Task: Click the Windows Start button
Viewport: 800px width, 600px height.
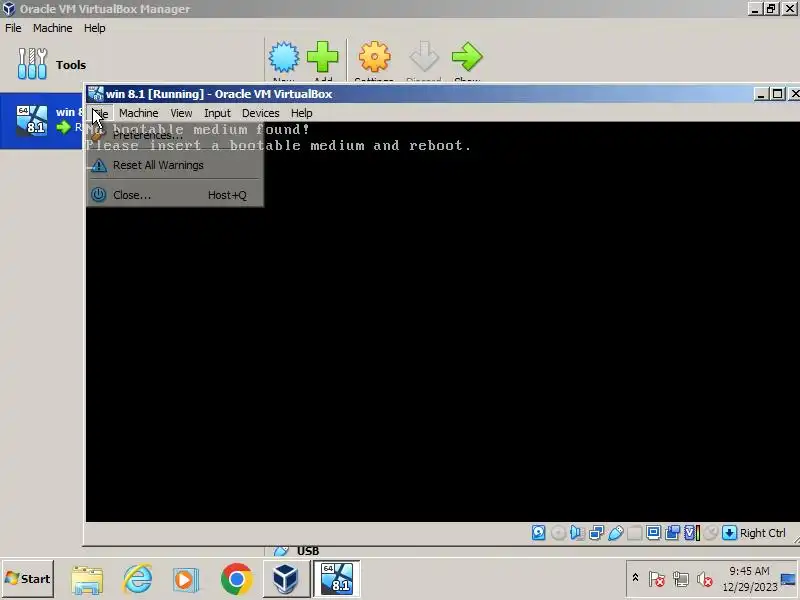Action: tap(28, 579)
